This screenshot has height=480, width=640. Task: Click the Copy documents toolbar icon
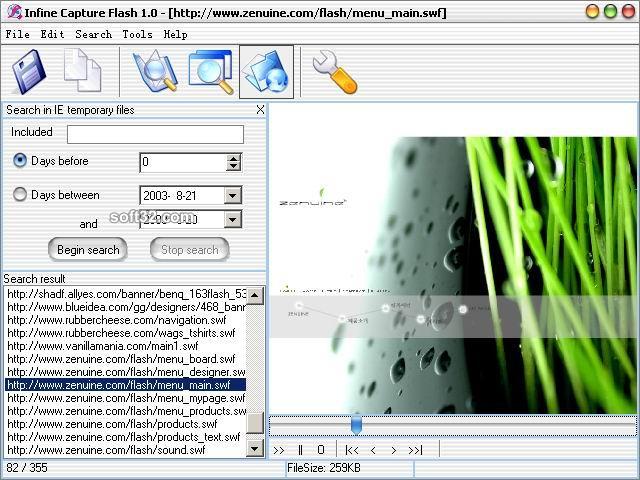click(82, 70)
